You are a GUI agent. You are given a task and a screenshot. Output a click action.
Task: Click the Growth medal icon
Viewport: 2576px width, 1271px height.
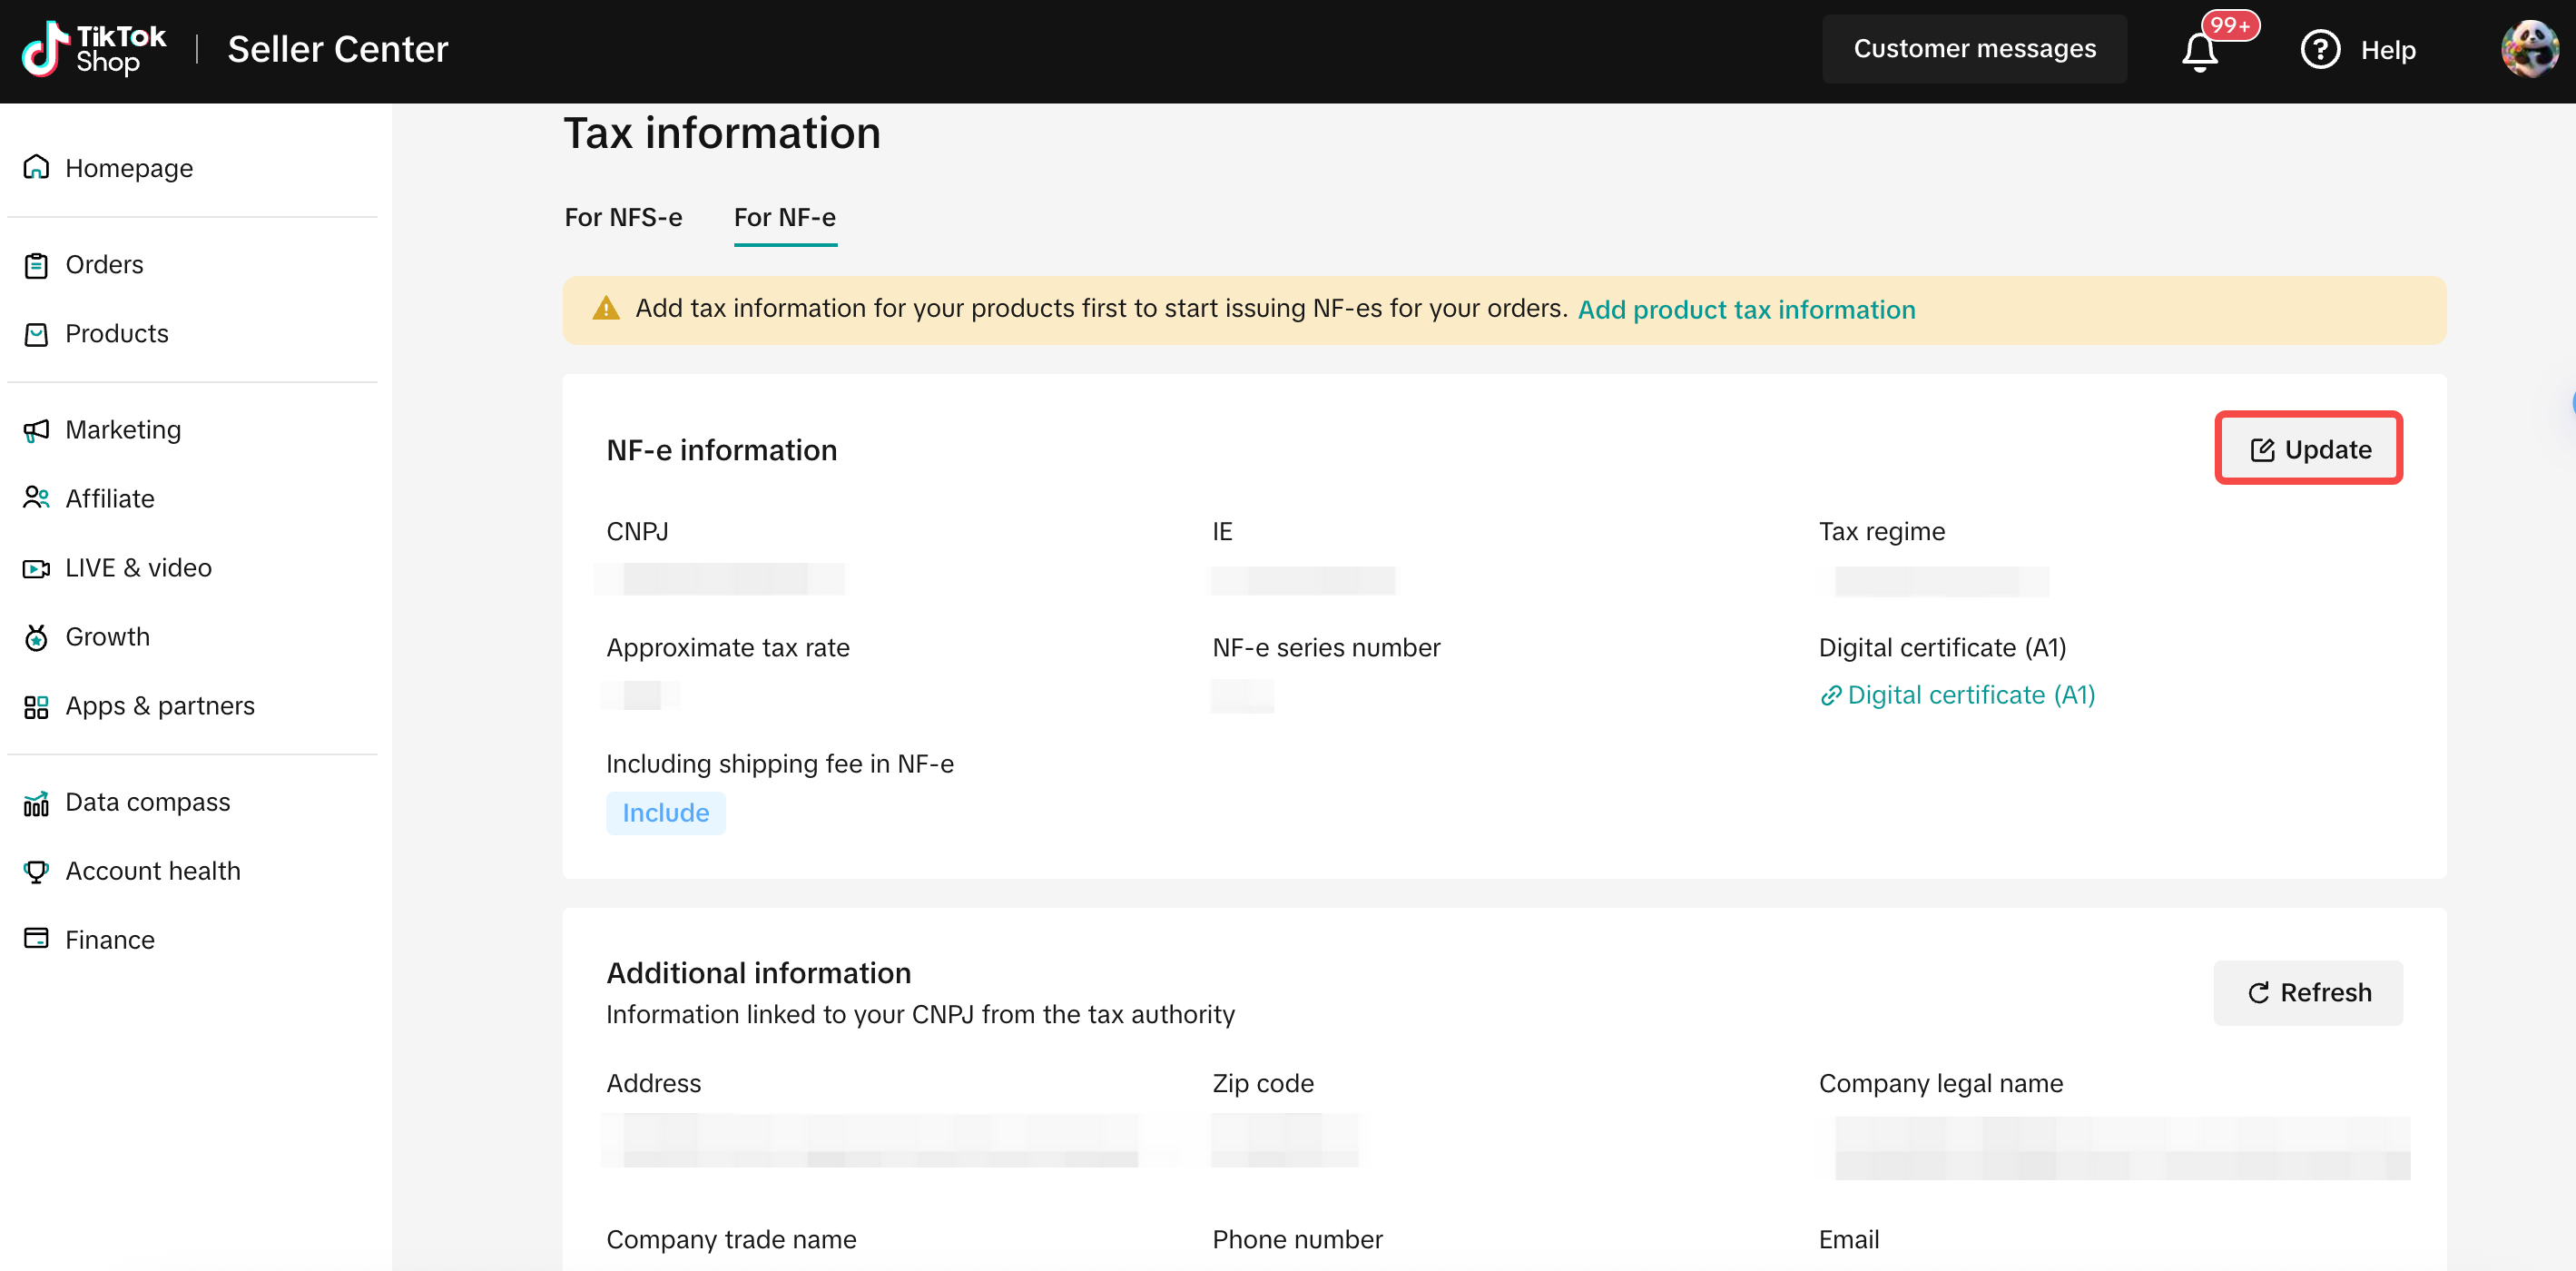tap(36, 637)
